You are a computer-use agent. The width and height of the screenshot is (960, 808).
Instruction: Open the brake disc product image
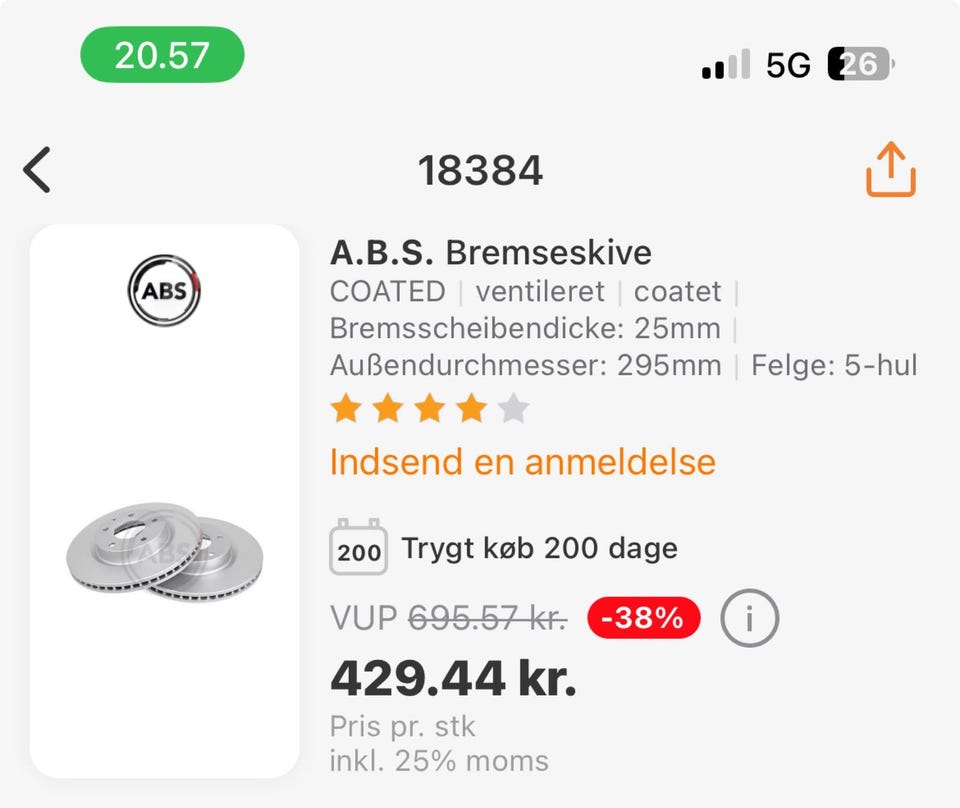pos(165,551)
